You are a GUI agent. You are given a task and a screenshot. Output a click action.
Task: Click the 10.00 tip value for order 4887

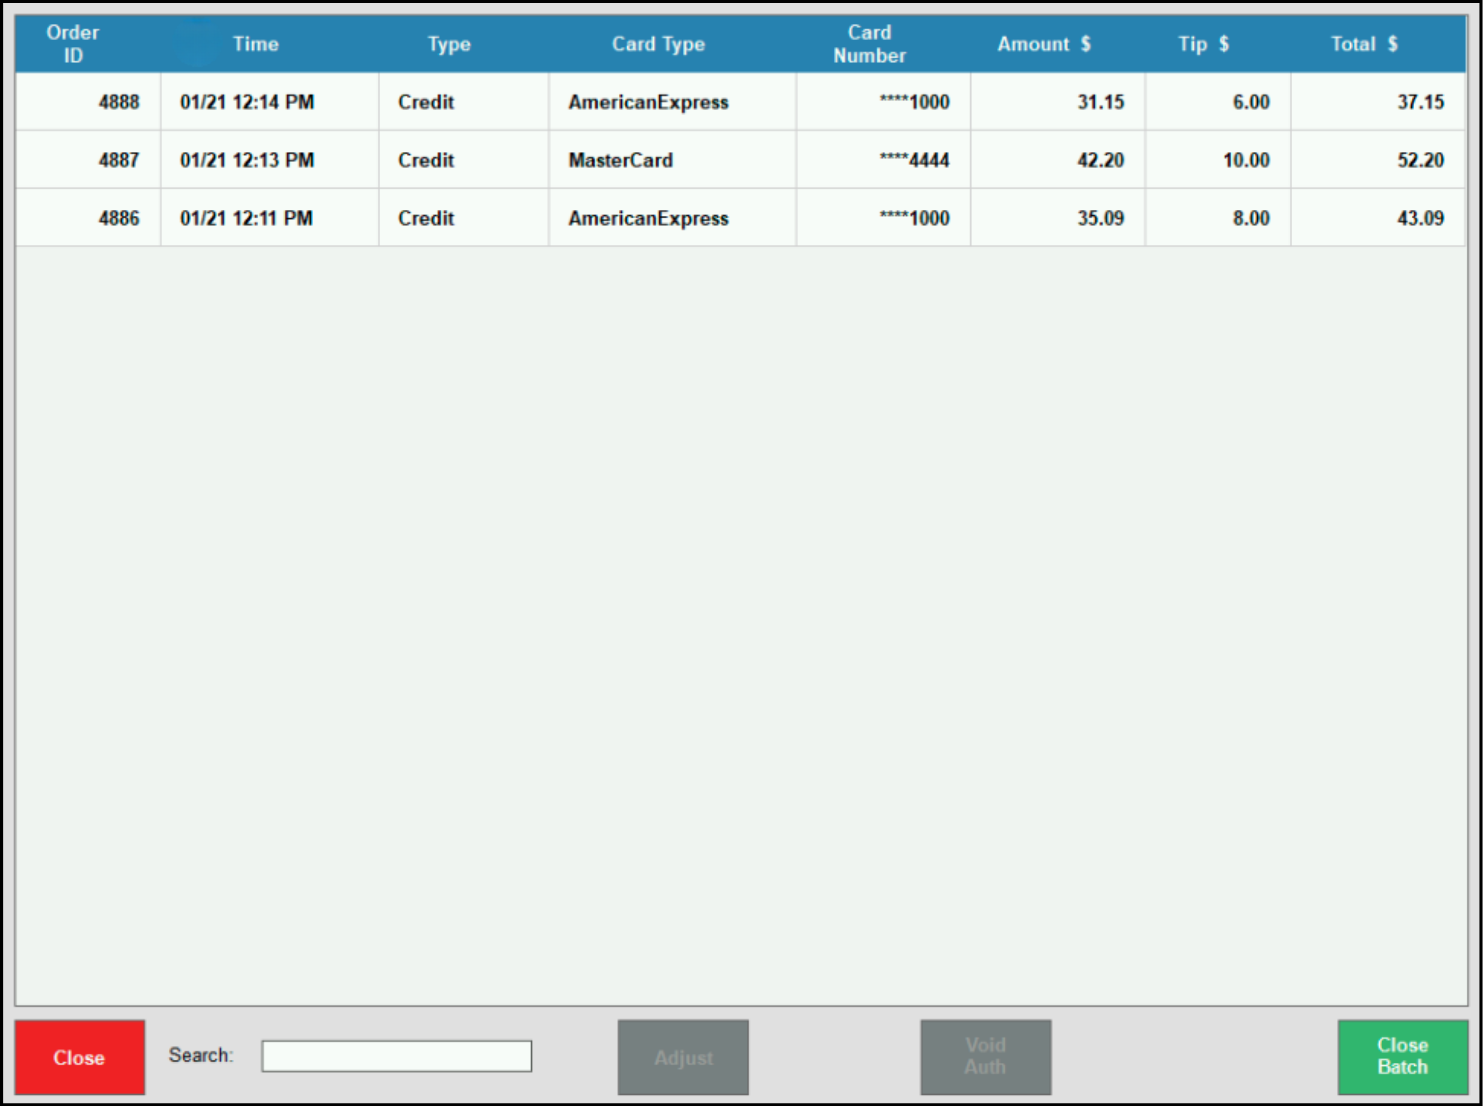tap(1248, 159)
